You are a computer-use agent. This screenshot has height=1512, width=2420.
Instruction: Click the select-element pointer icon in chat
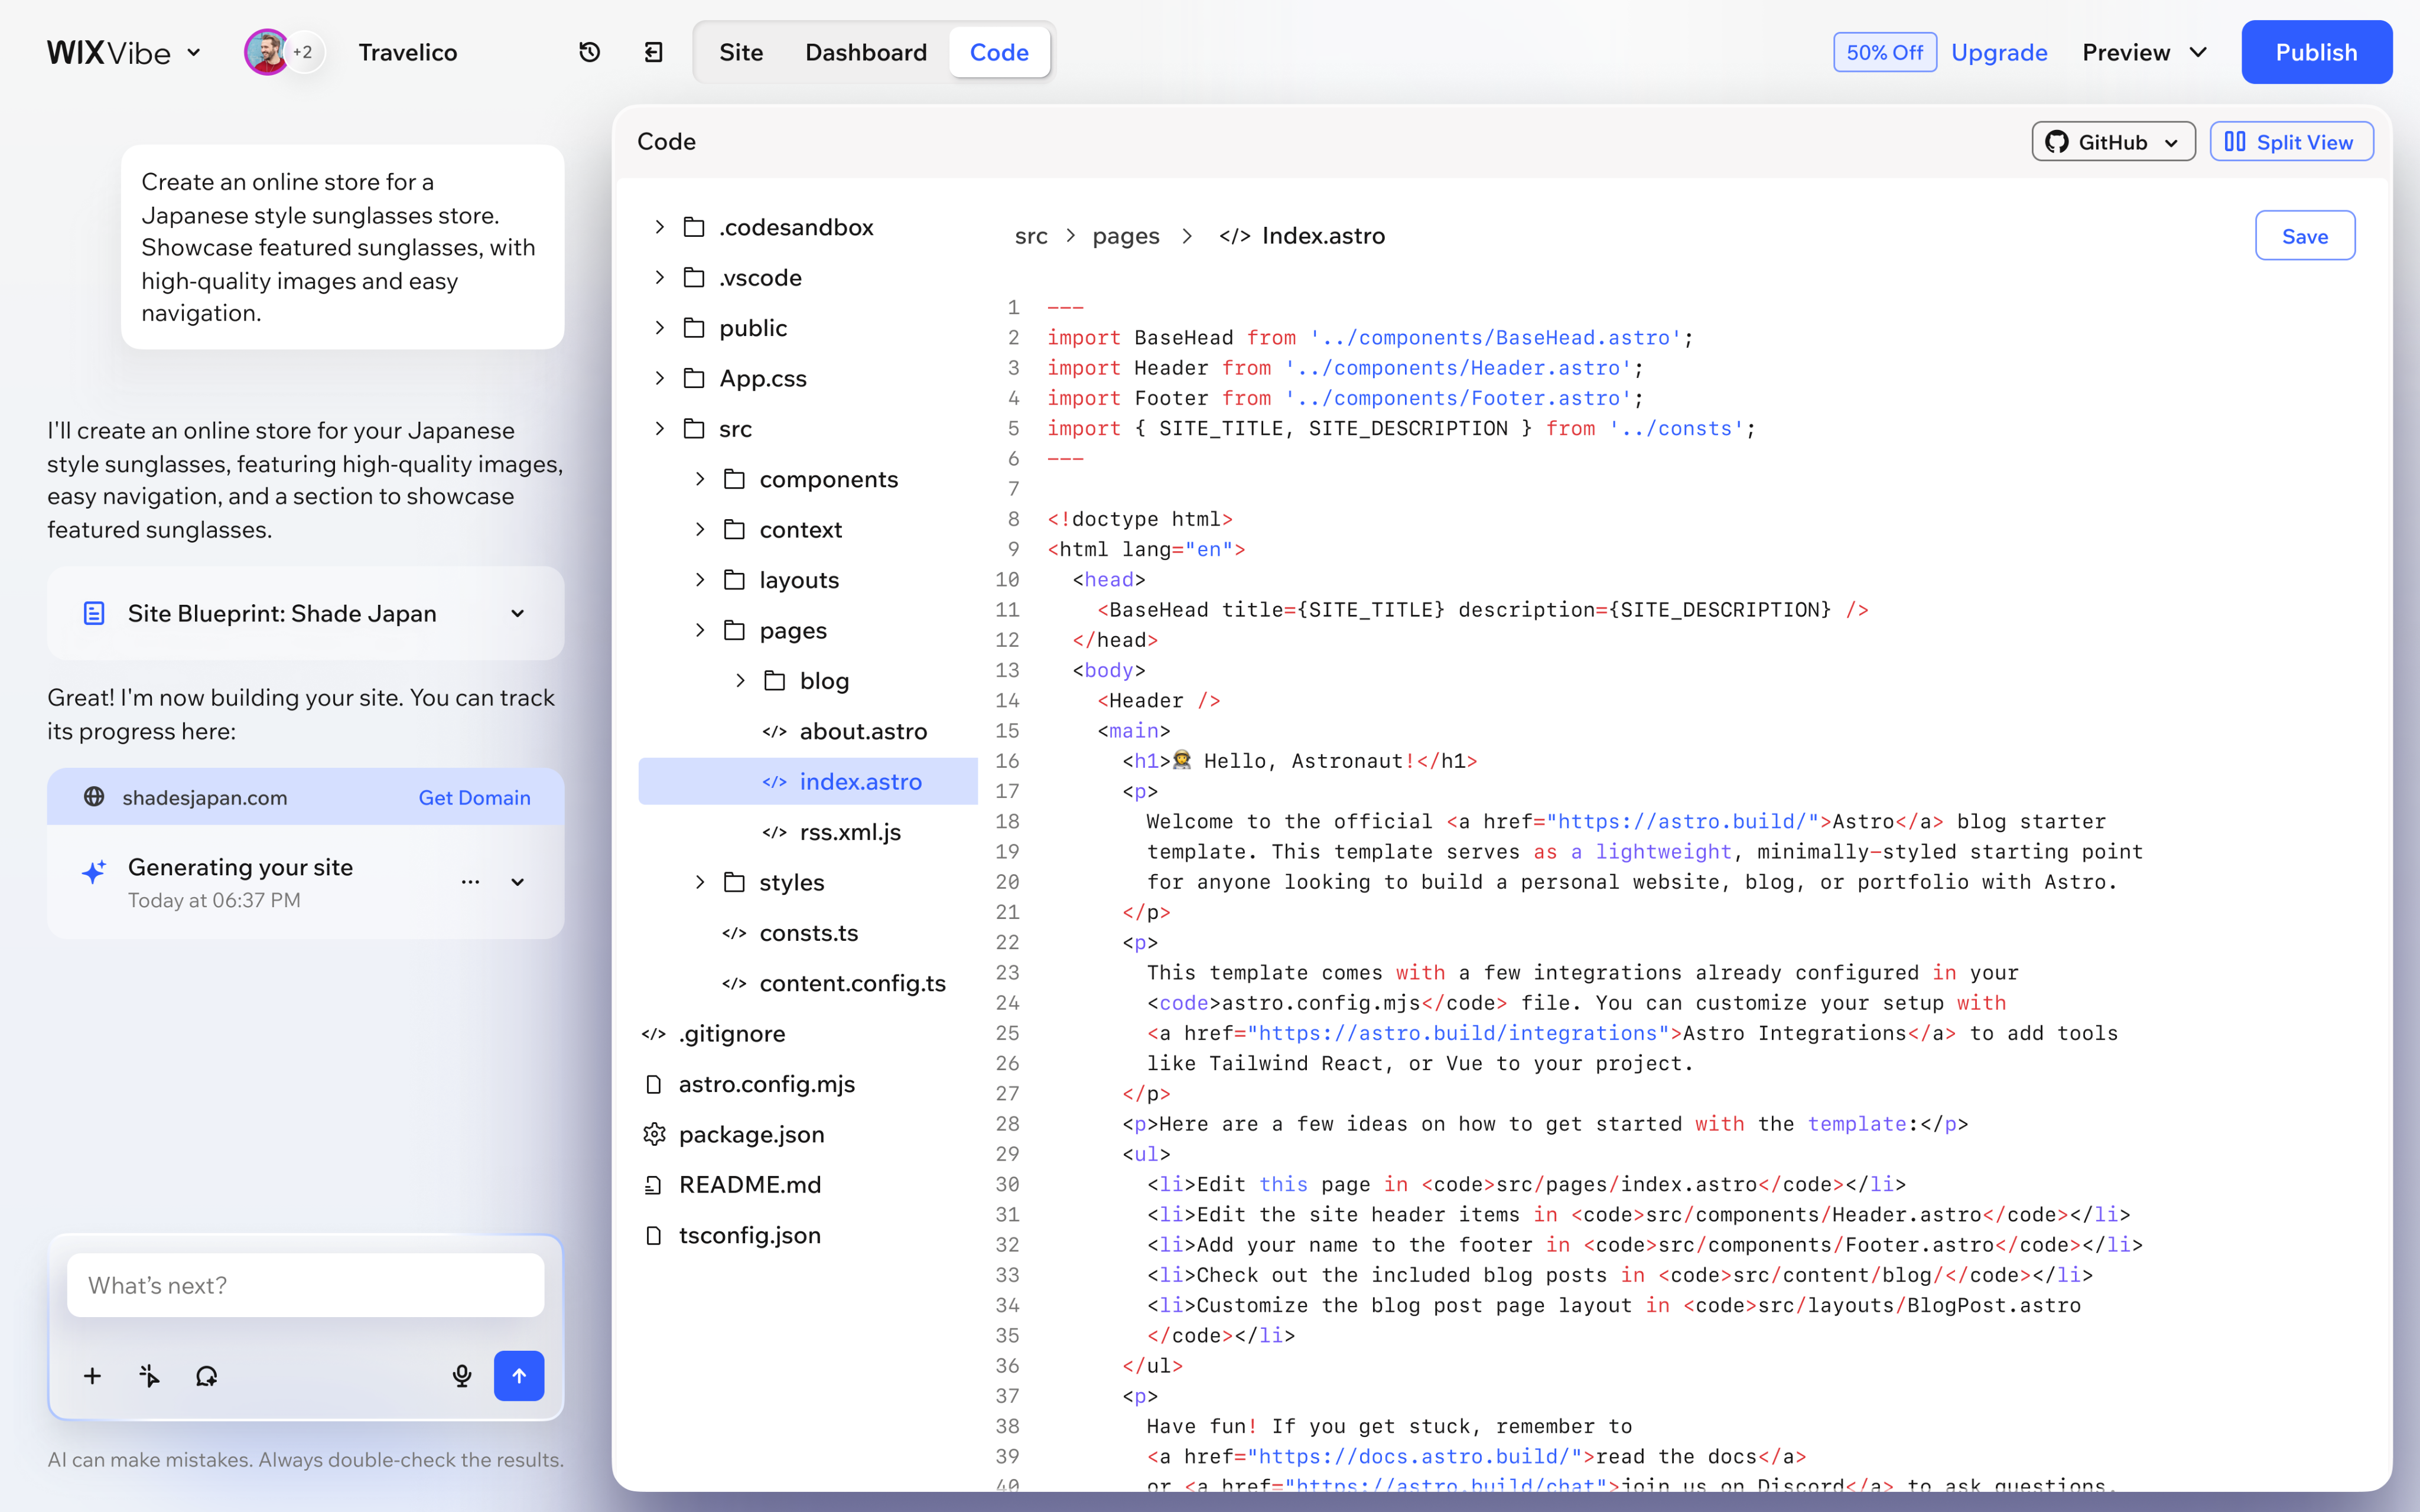click(x=149, y=1376)
